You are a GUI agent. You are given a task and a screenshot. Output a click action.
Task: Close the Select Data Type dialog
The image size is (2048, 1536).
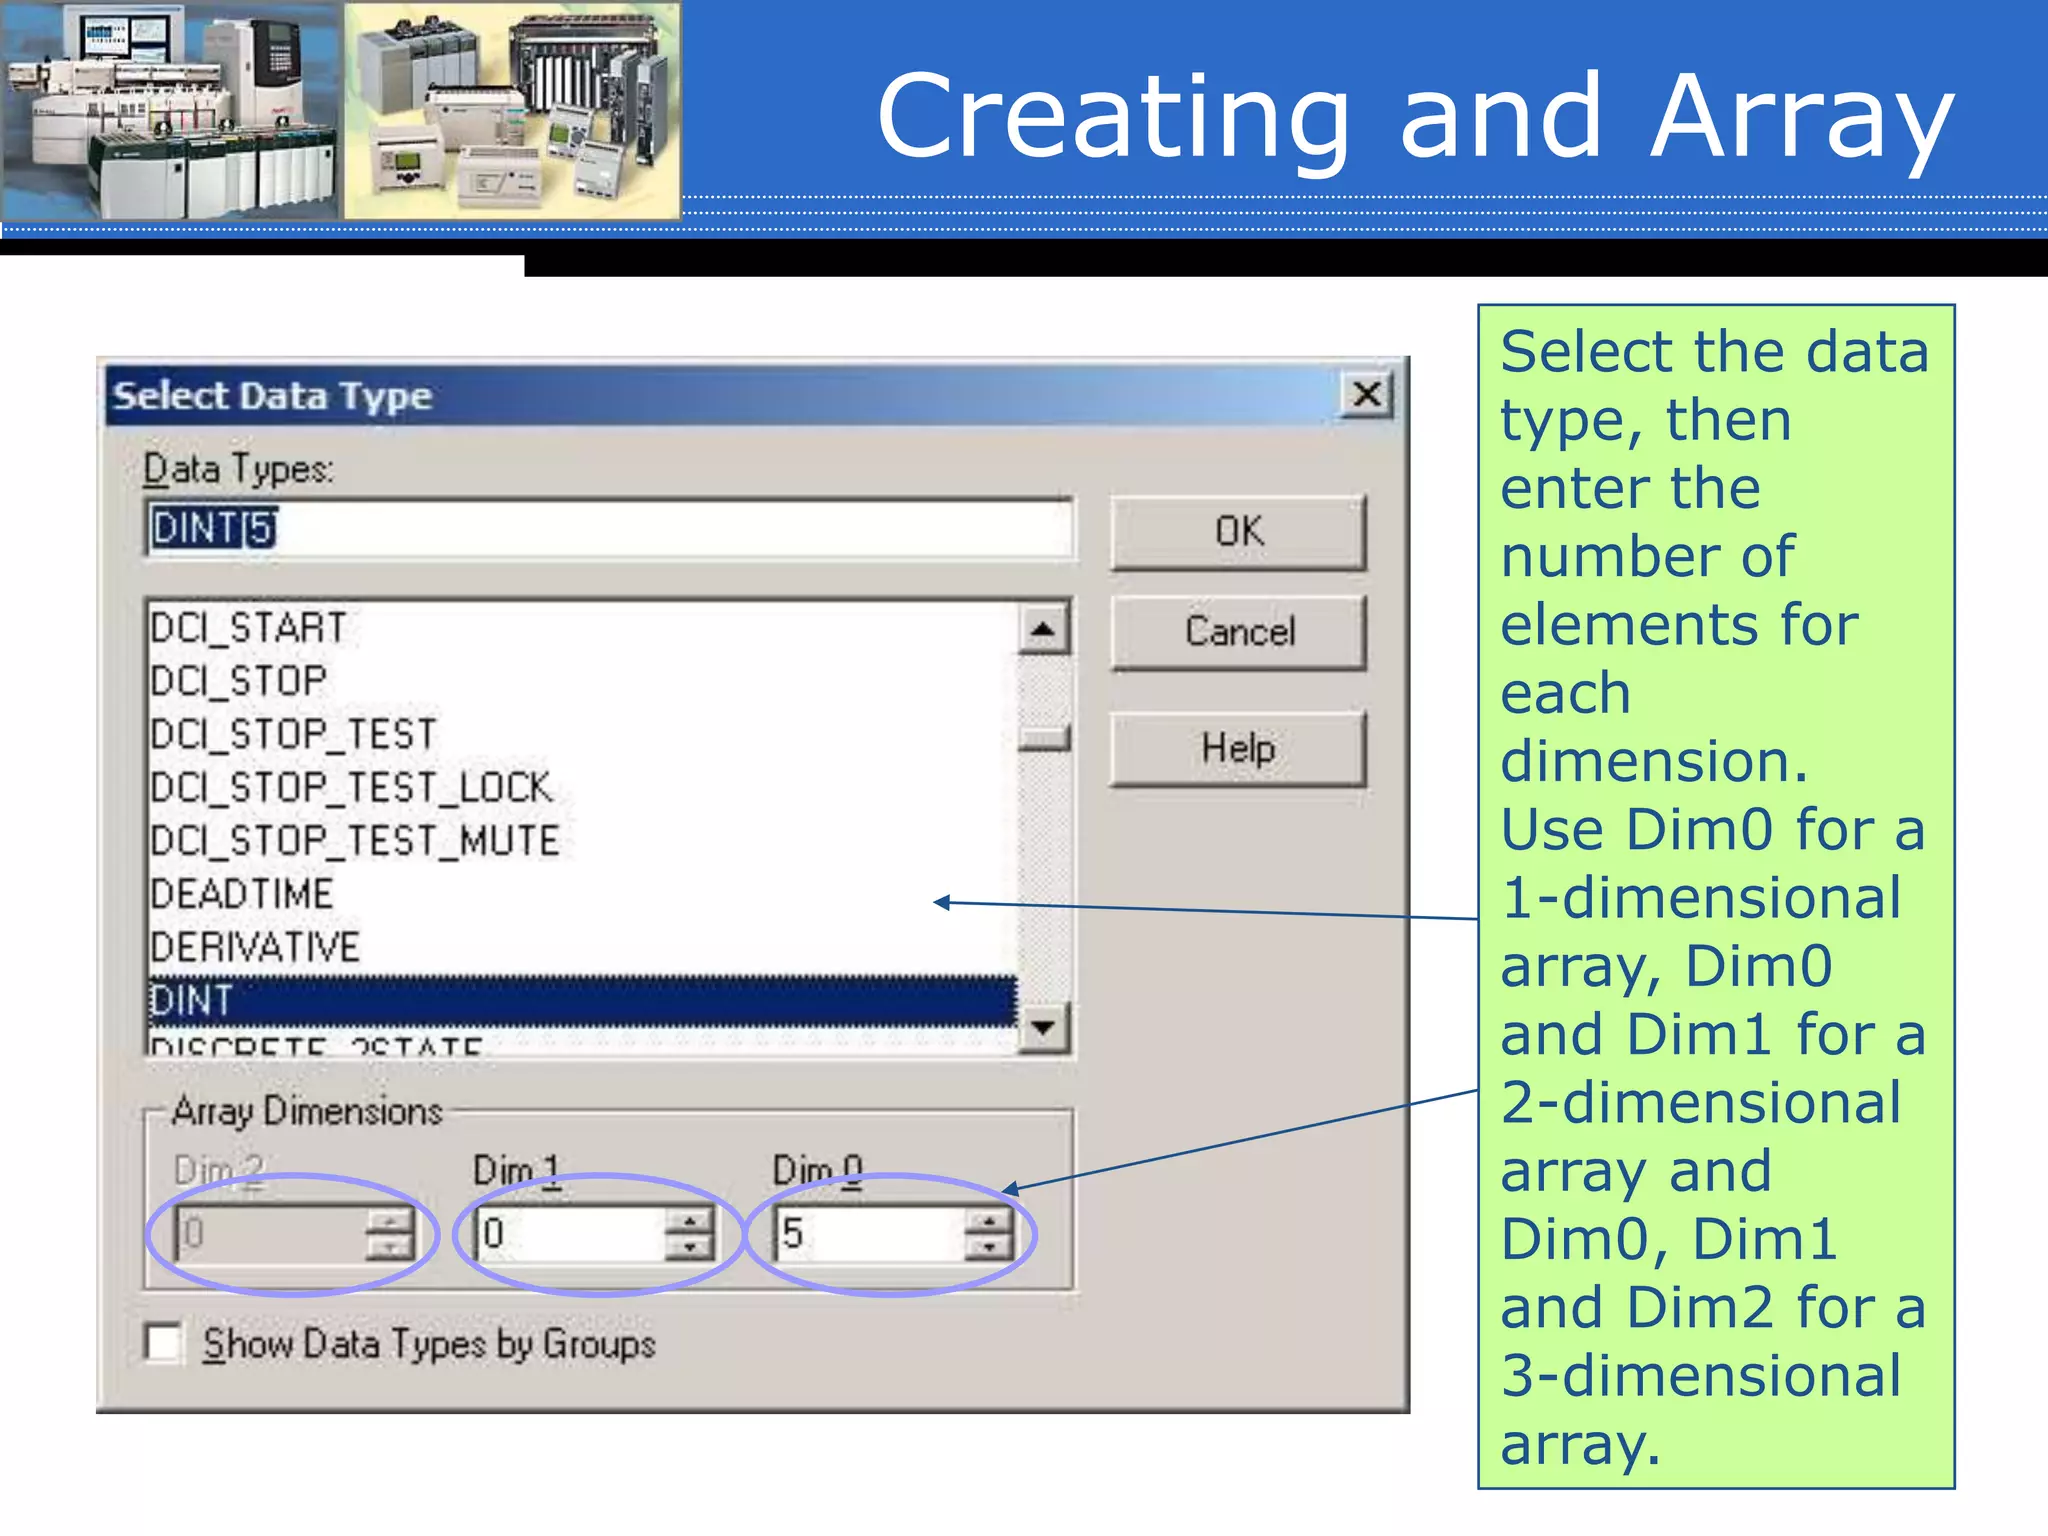click(x=1367, y=394)
